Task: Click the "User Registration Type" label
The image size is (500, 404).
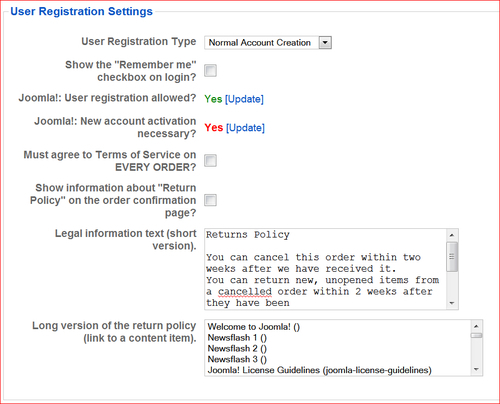Action: (139, 41)
